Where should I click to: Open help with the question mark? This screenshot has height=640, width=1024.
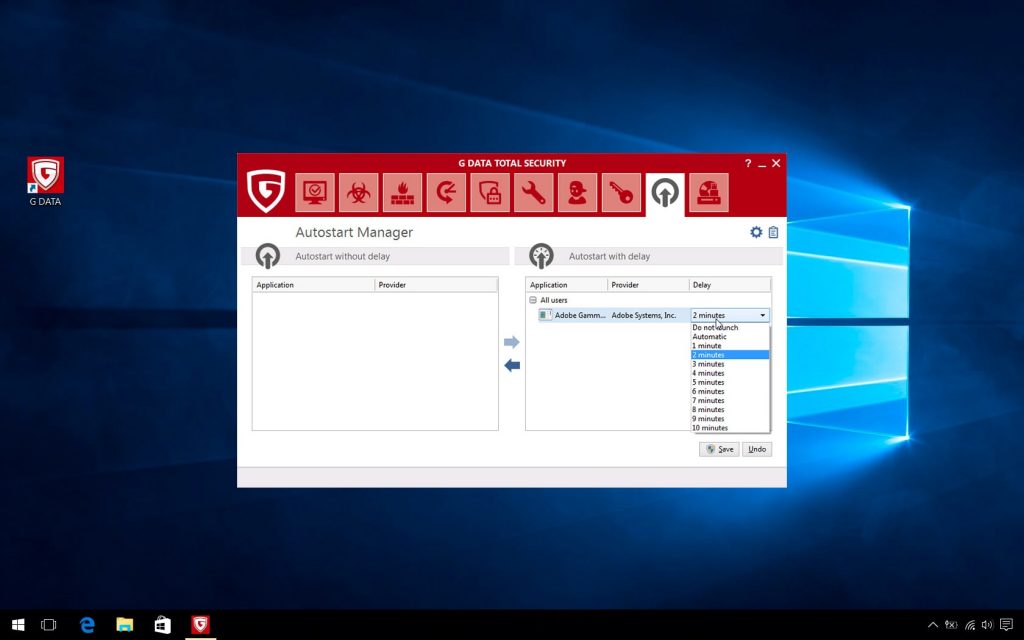tap(748, 163)
